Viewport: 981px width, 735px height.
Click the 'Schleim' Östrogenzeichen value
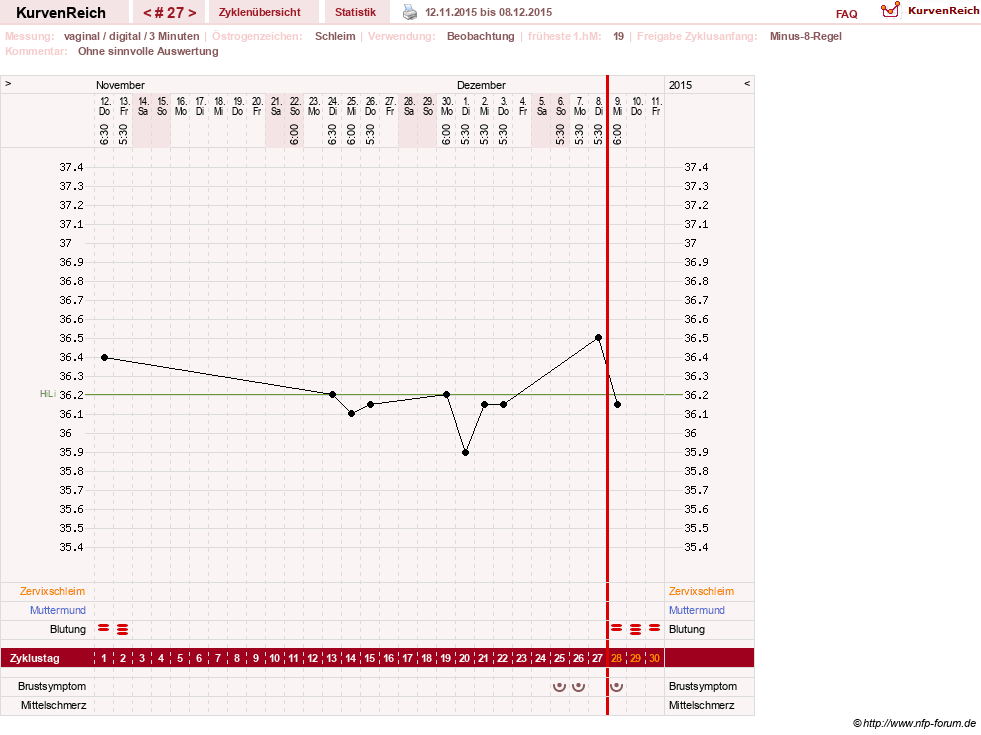pyautogui.click(x=335, y=36)
